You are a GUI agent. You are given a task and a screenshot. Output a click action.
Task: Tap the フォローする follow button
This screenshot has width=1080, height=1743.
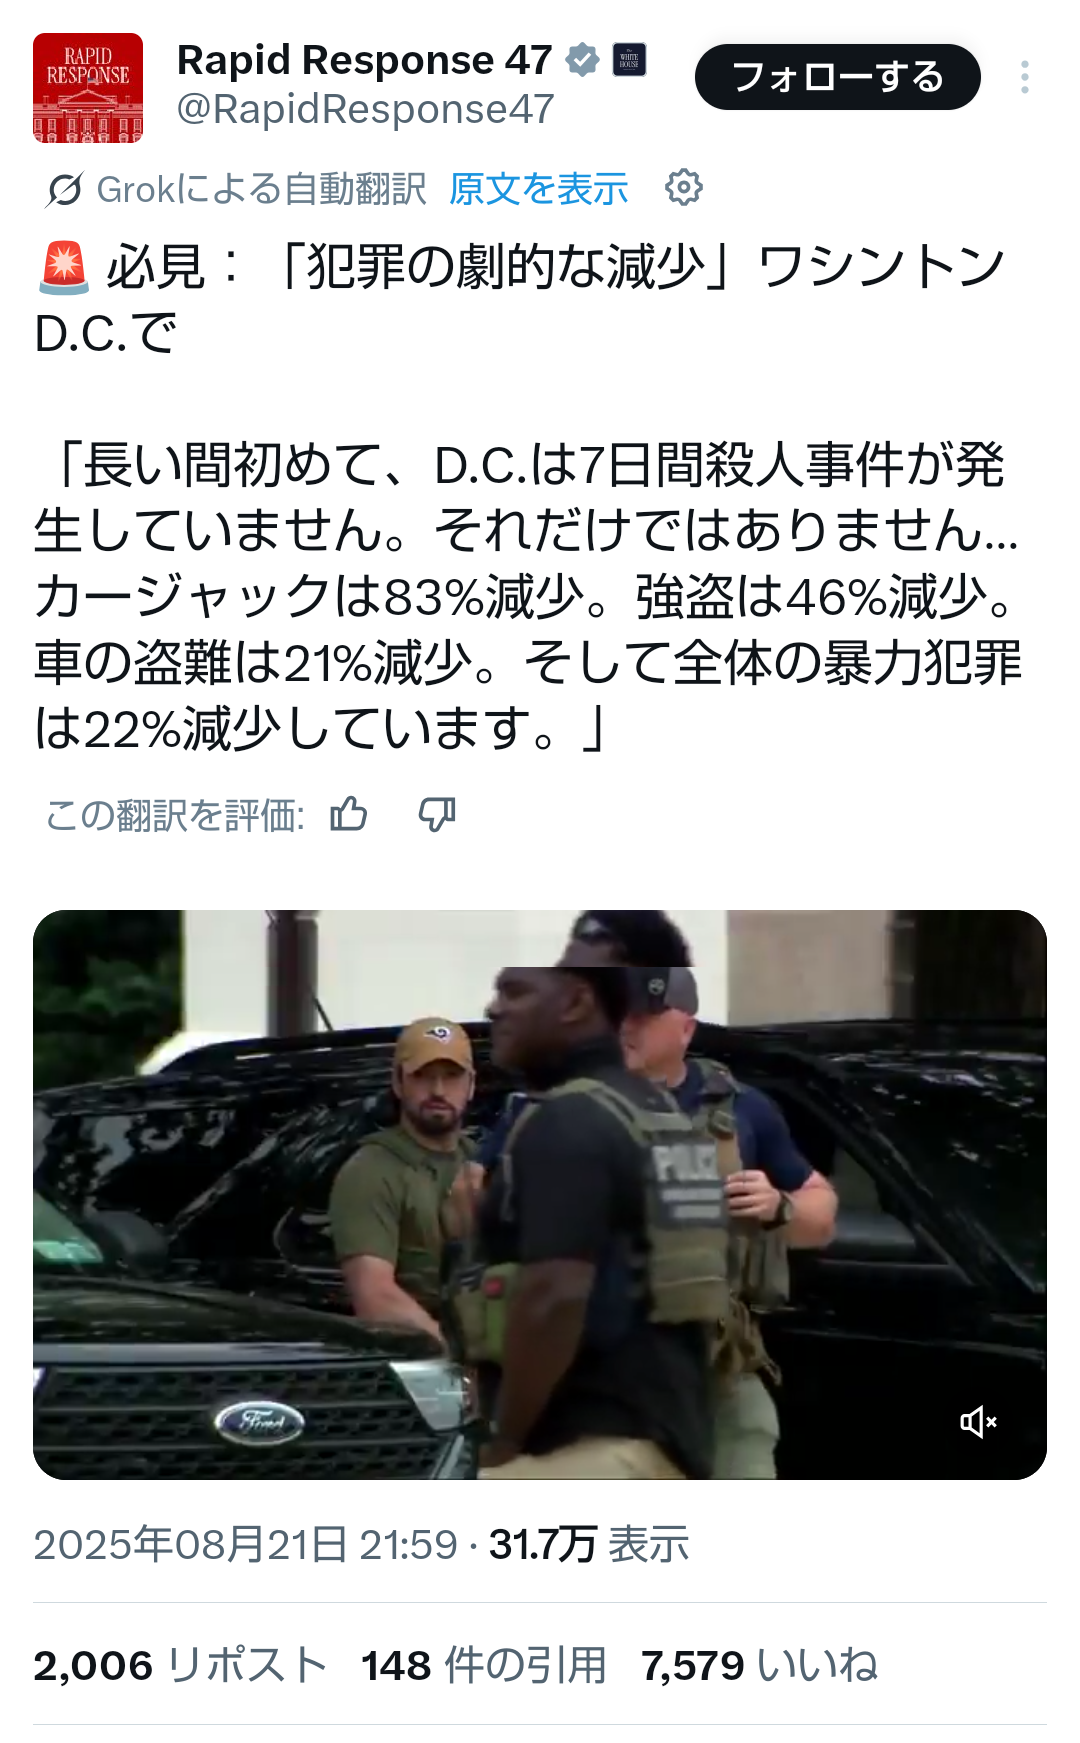(838, 77)
